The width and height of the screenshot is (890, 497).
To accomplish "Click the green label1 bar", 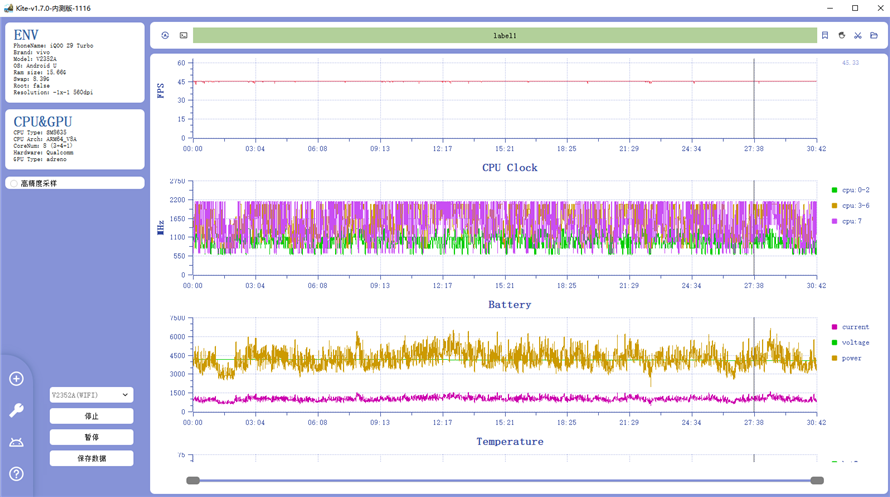I will (x=505, y=35).
